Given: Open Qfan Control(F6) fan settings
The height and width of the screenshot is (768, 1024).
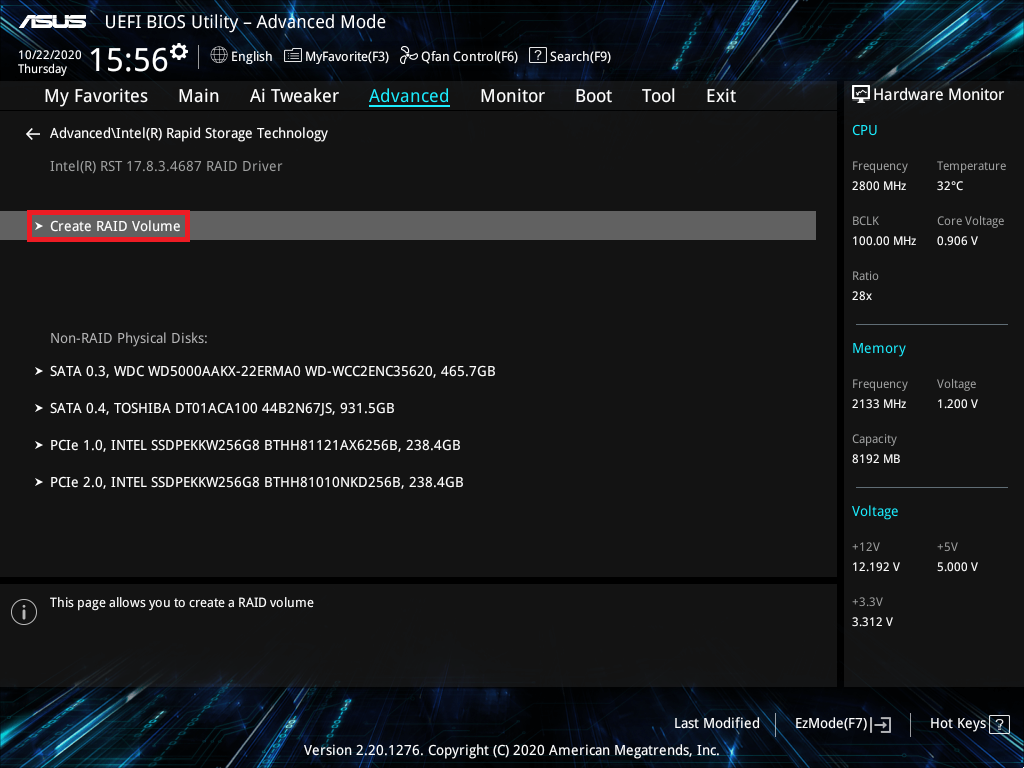Looking at the screenshot, I should pyautogui.click(x=459, y=56).
